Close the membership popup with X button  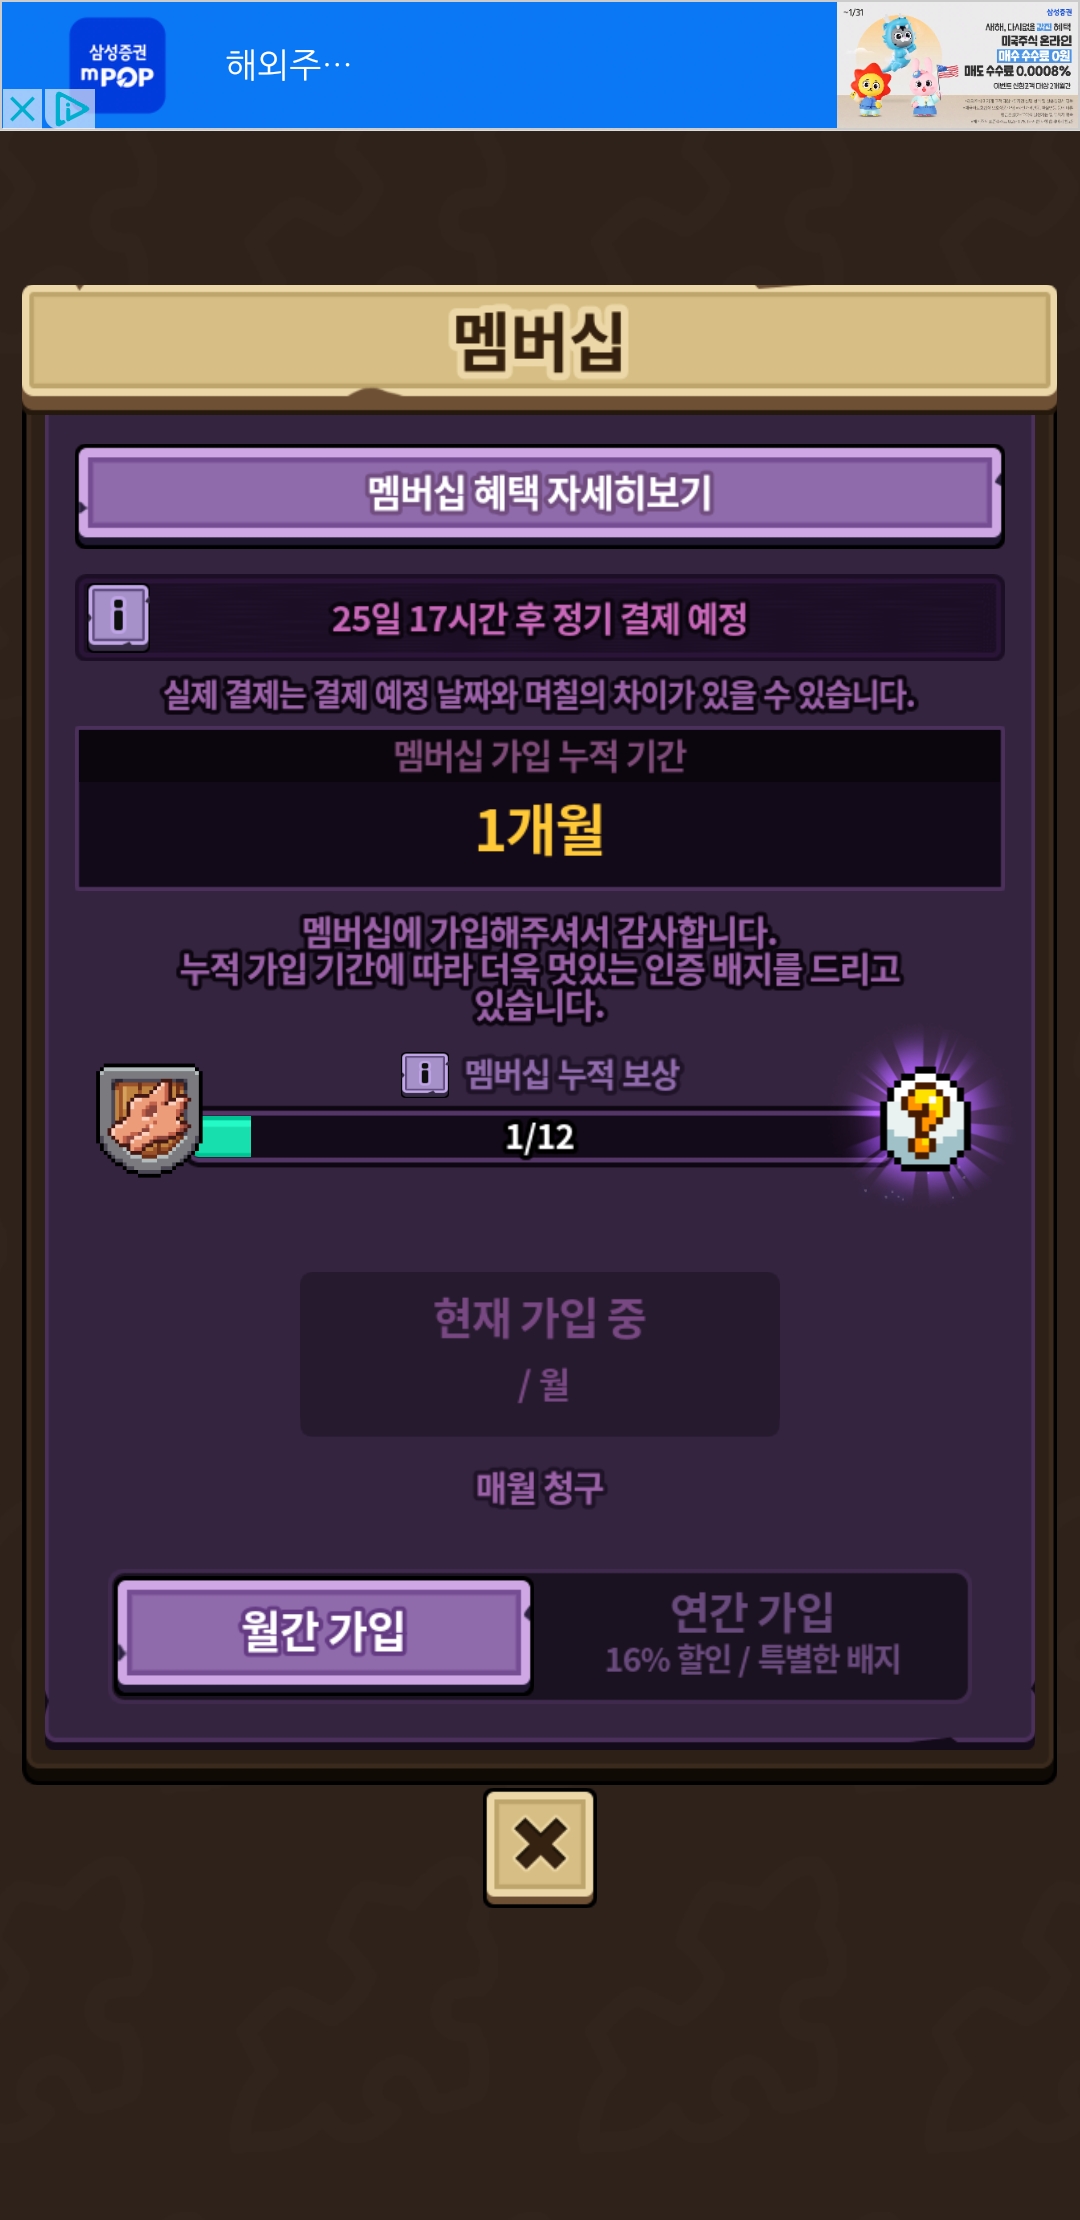(x=540, y=1846)
